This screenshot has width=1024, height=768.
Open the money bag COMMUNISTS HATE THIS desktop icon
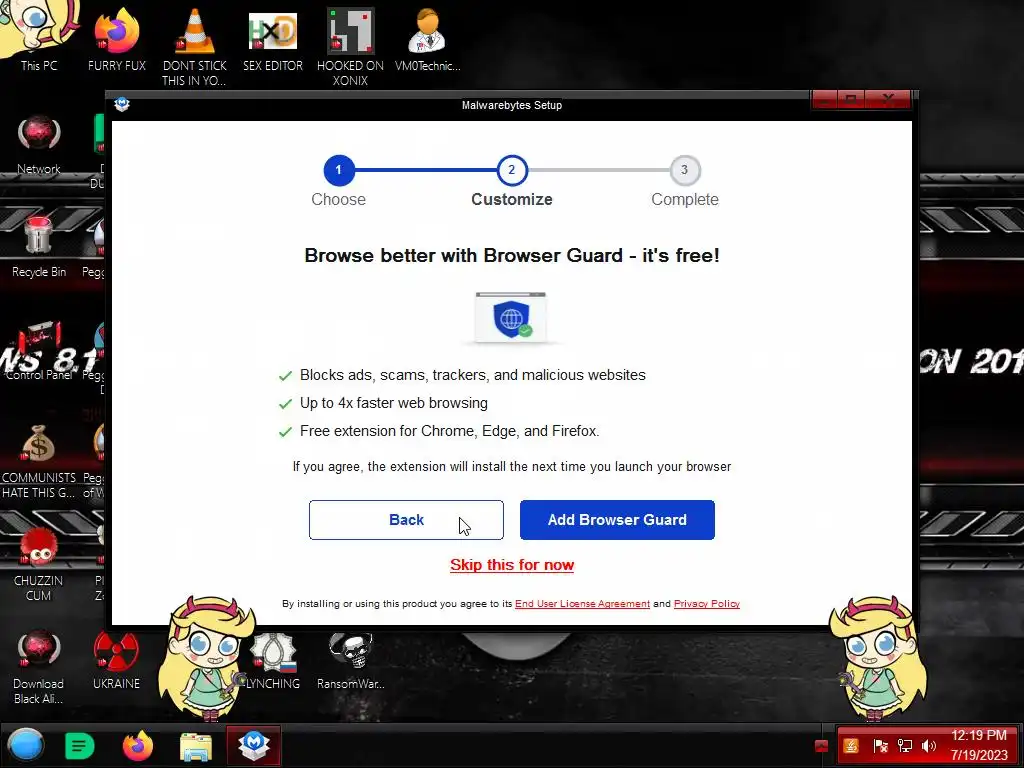39,460
